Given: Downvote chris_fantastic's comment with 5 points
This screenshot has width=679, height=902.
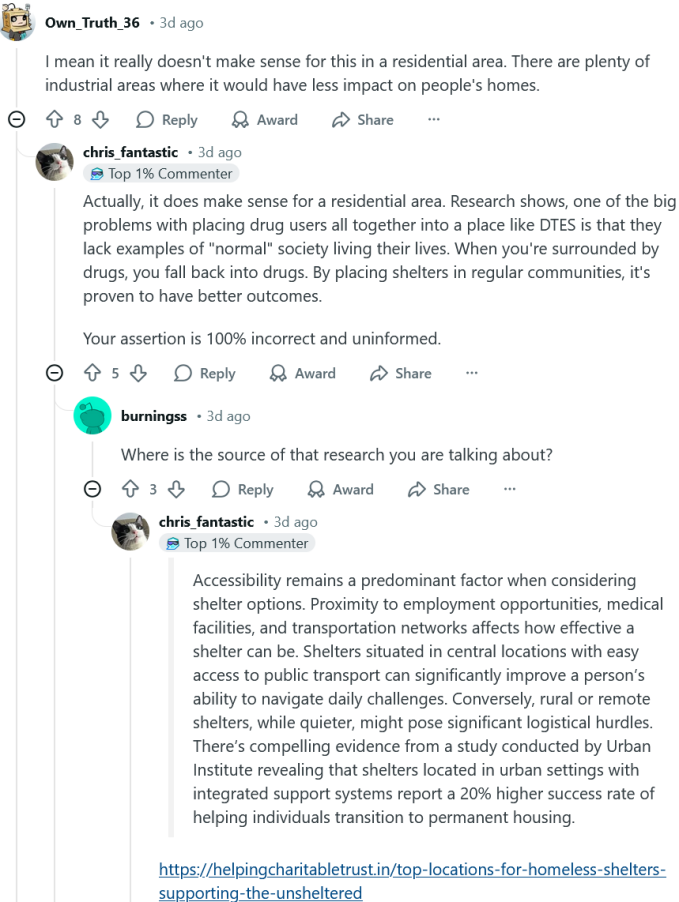Looking at the screenshot, I should coord(139,373).
